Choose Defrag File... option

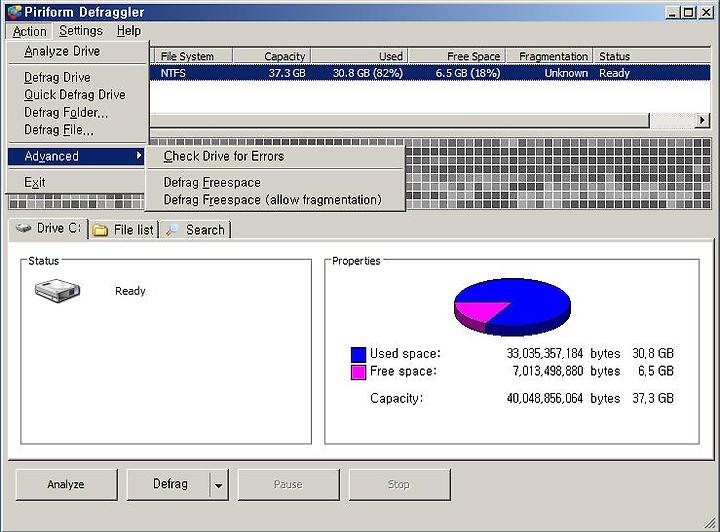pos(78,130)
